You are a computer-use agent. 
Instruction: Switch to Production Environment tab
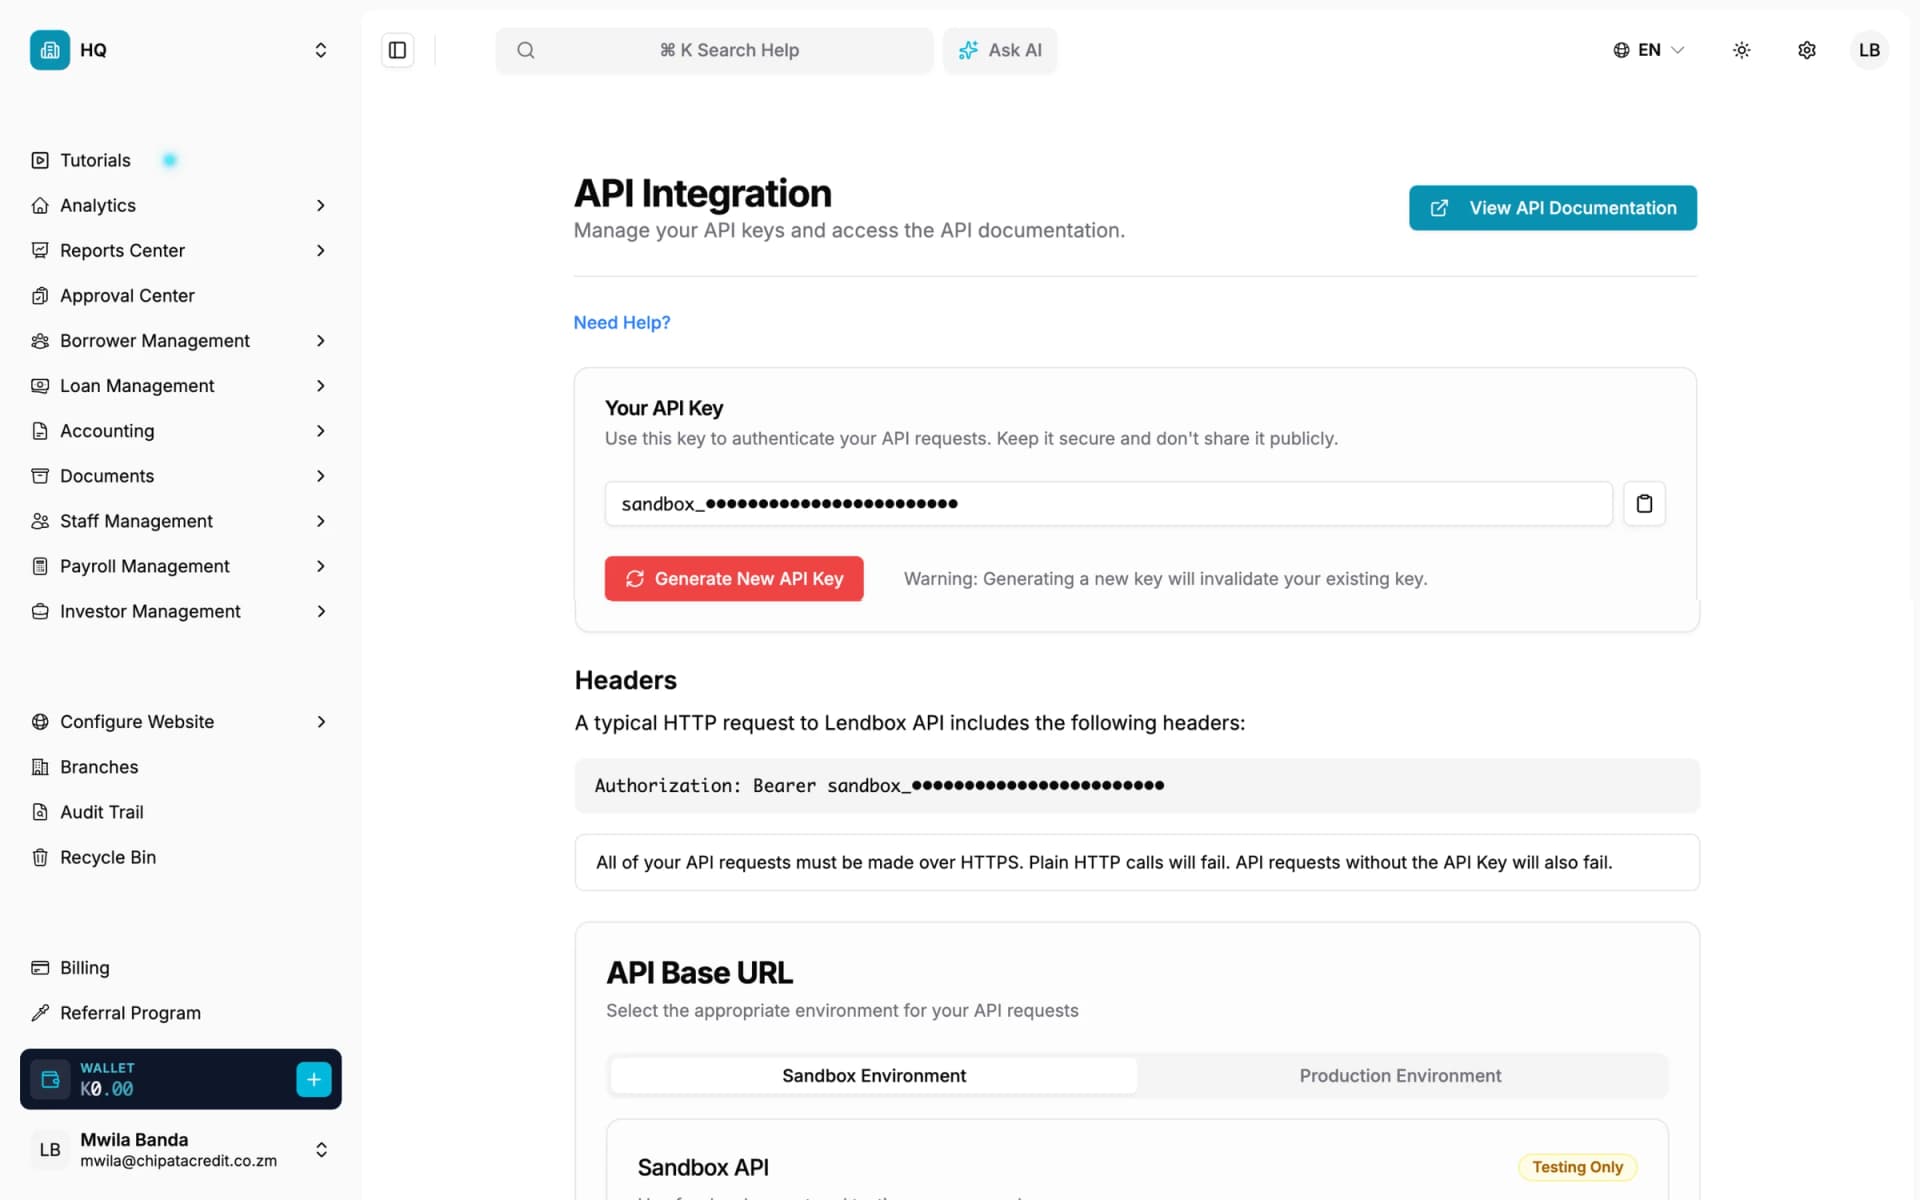click(x=1400, y=1076)
